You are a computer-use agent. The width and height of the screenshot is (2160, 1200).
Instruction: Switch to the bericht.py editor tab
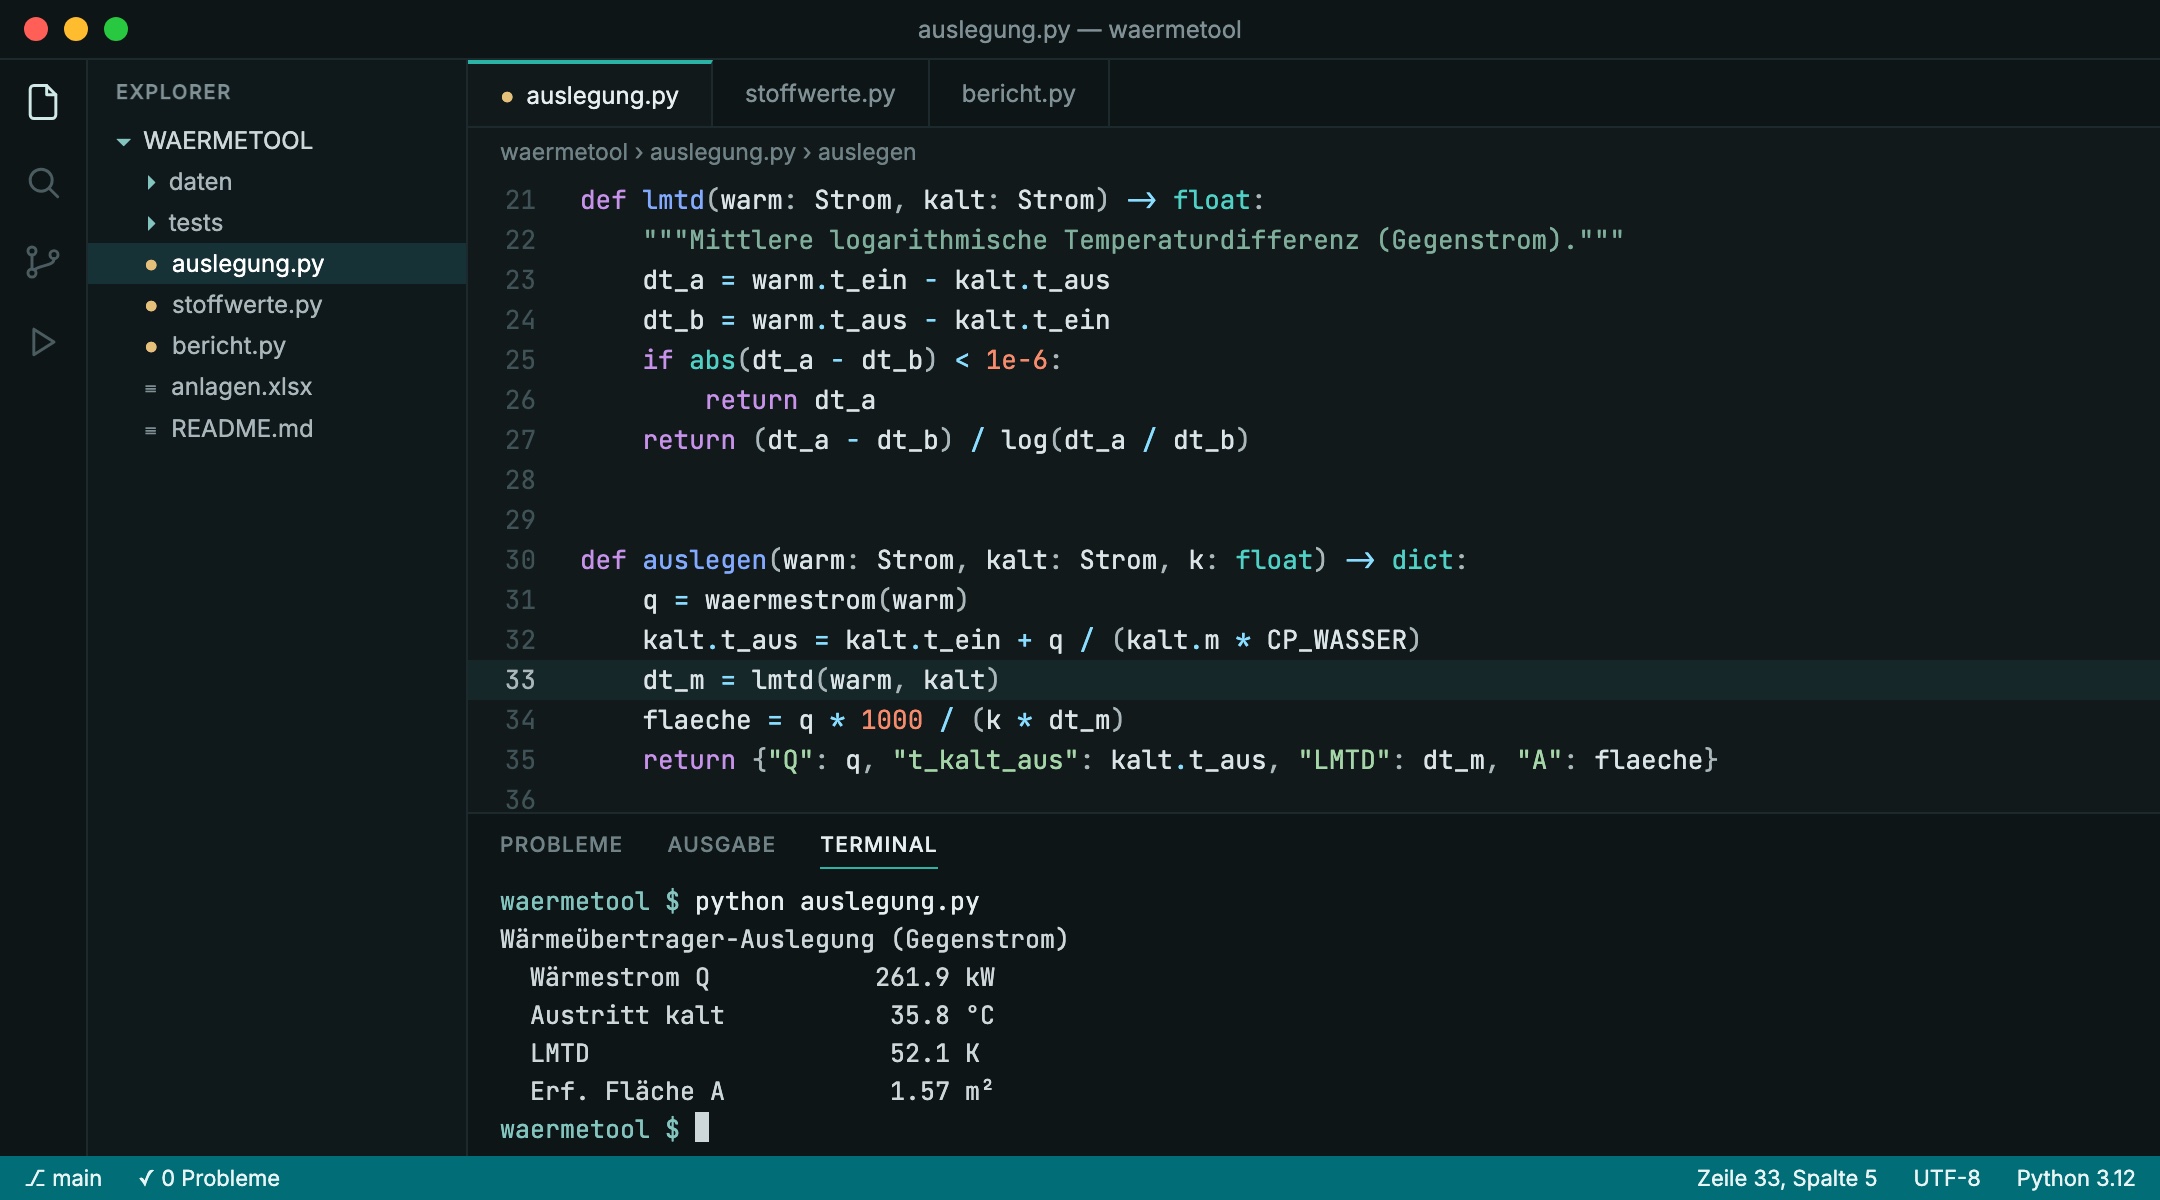(x=1018, y=94)
